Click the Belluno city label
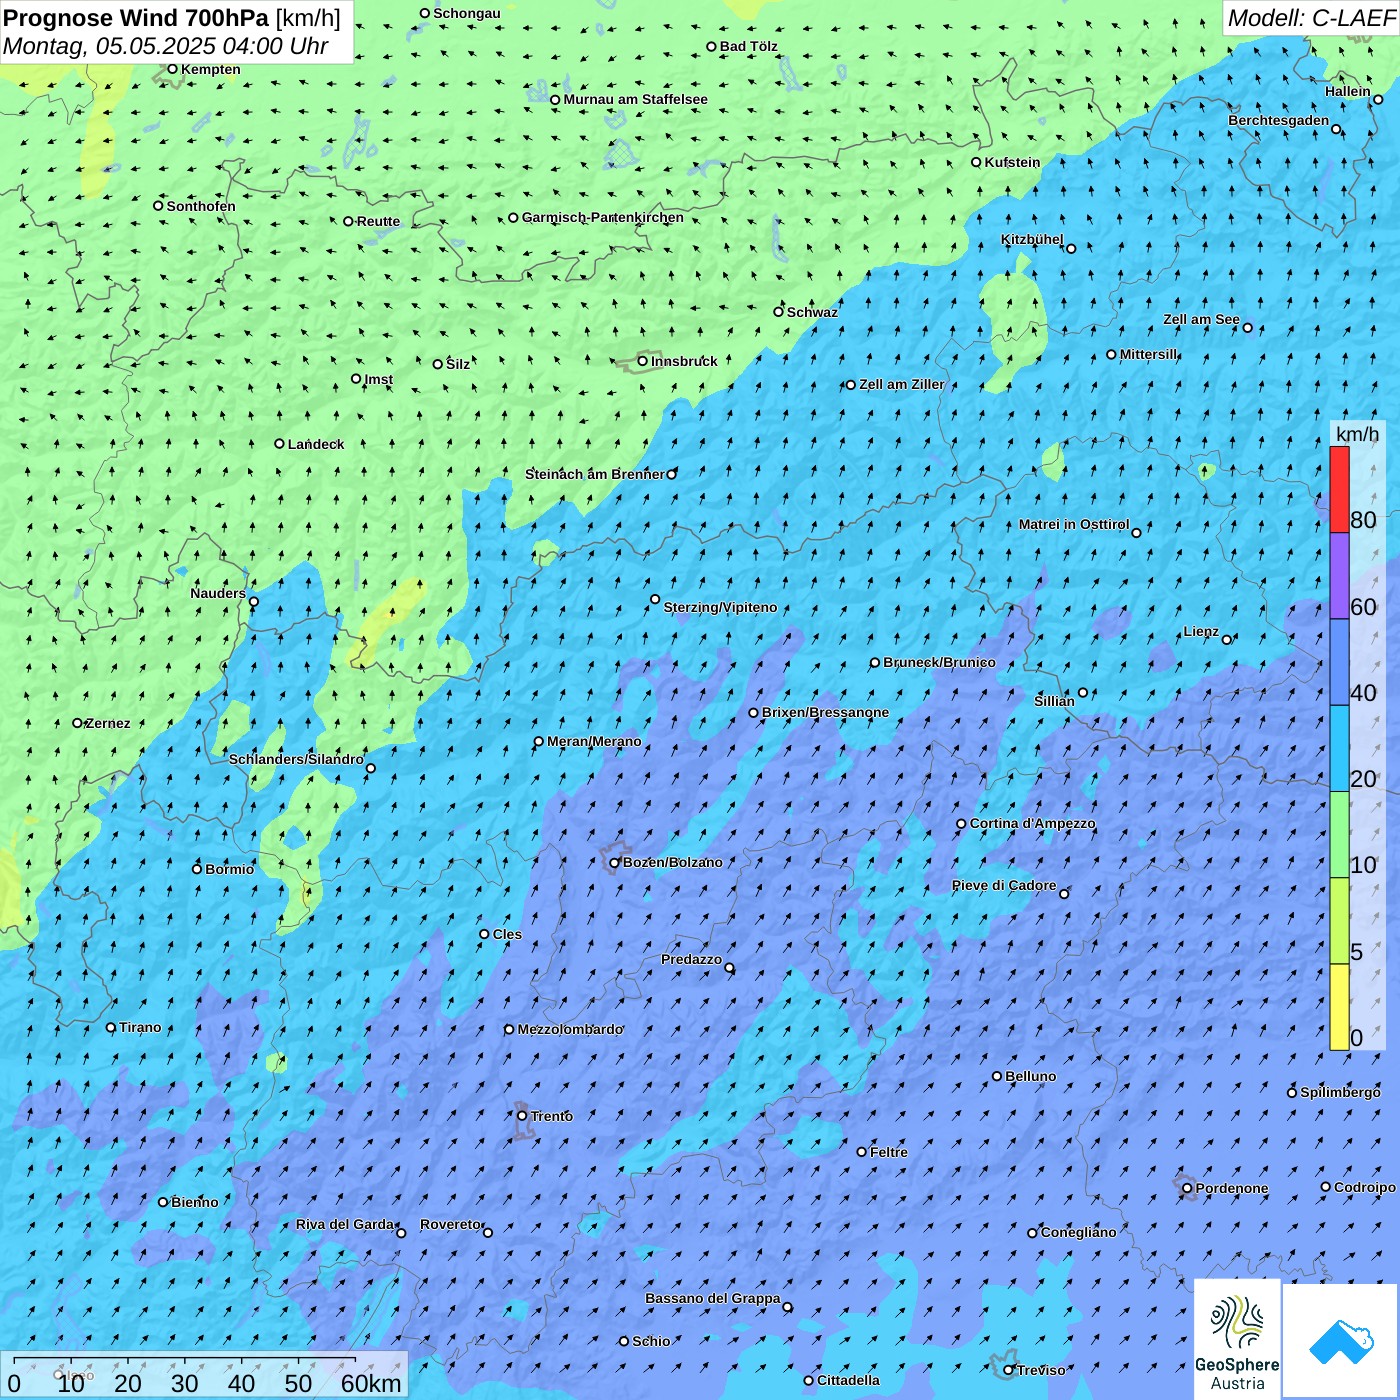The height and width of the screenshot is (1400, 1400). (x=1030, y=1076)
